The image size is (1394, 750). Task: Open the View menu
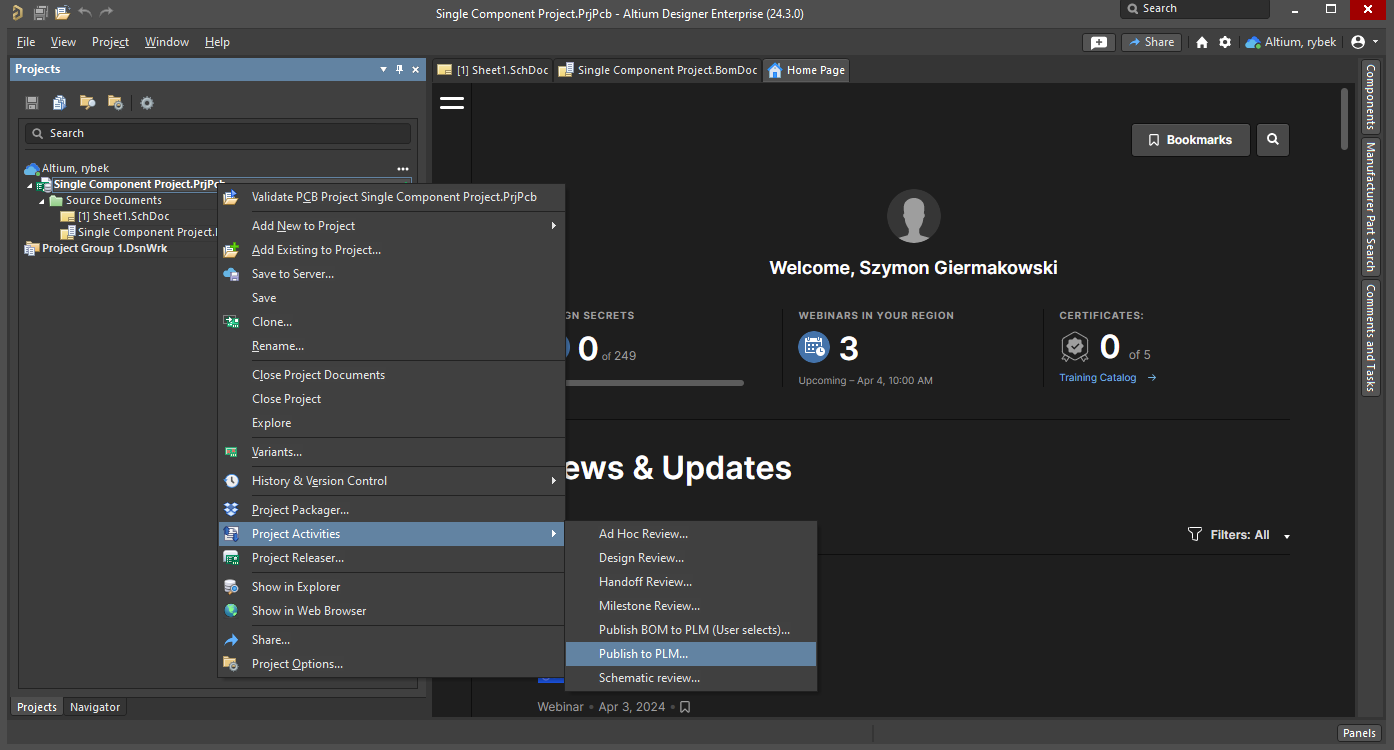[63, 42]
